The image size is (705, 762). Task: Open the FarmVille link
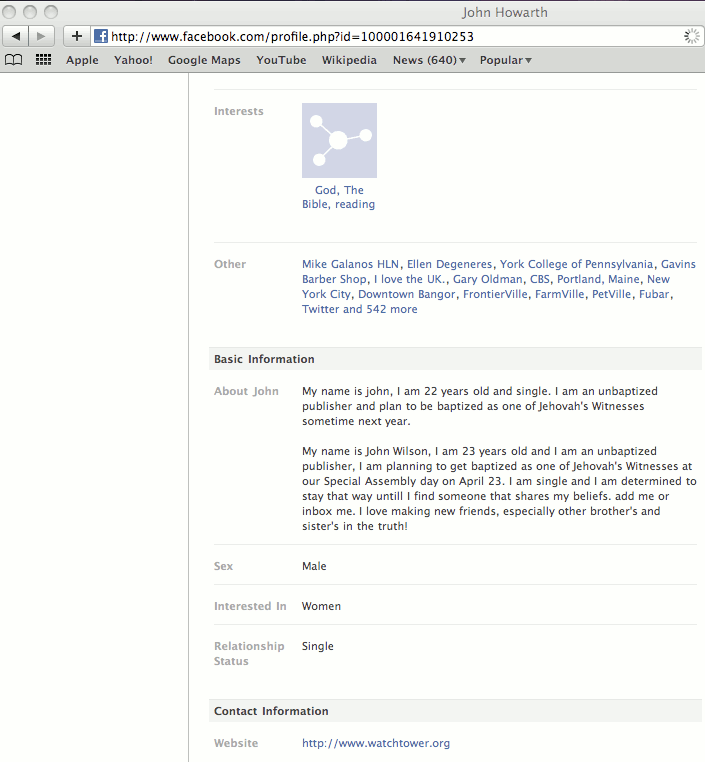coord(560,294)
